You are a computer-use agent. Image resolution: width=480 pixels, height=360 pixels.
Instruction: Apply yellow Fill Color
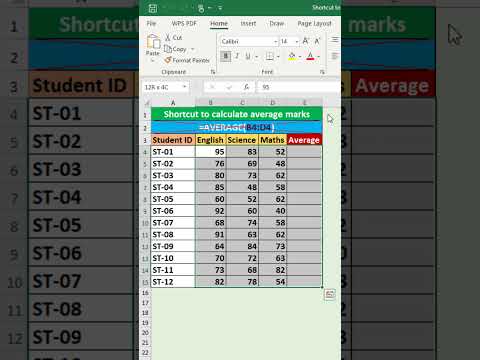coord(292,56)
